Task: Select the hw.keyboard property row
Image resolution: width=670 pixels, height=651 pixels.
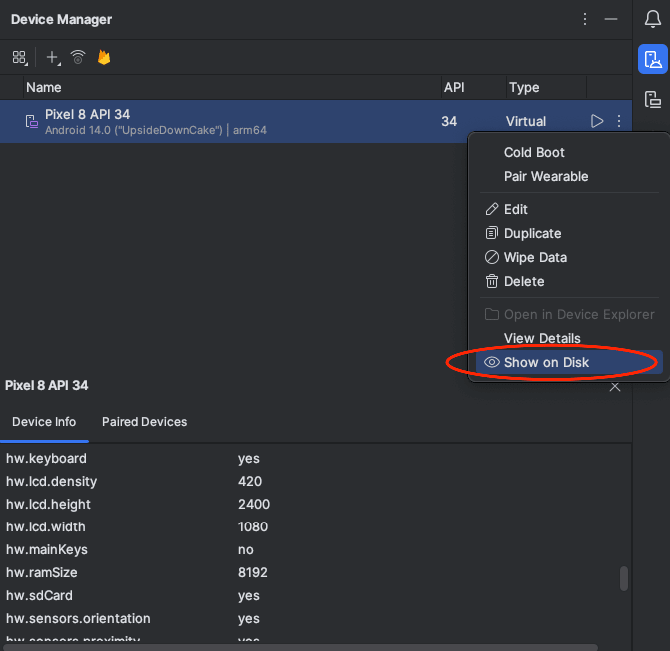Action: (314, 459)
